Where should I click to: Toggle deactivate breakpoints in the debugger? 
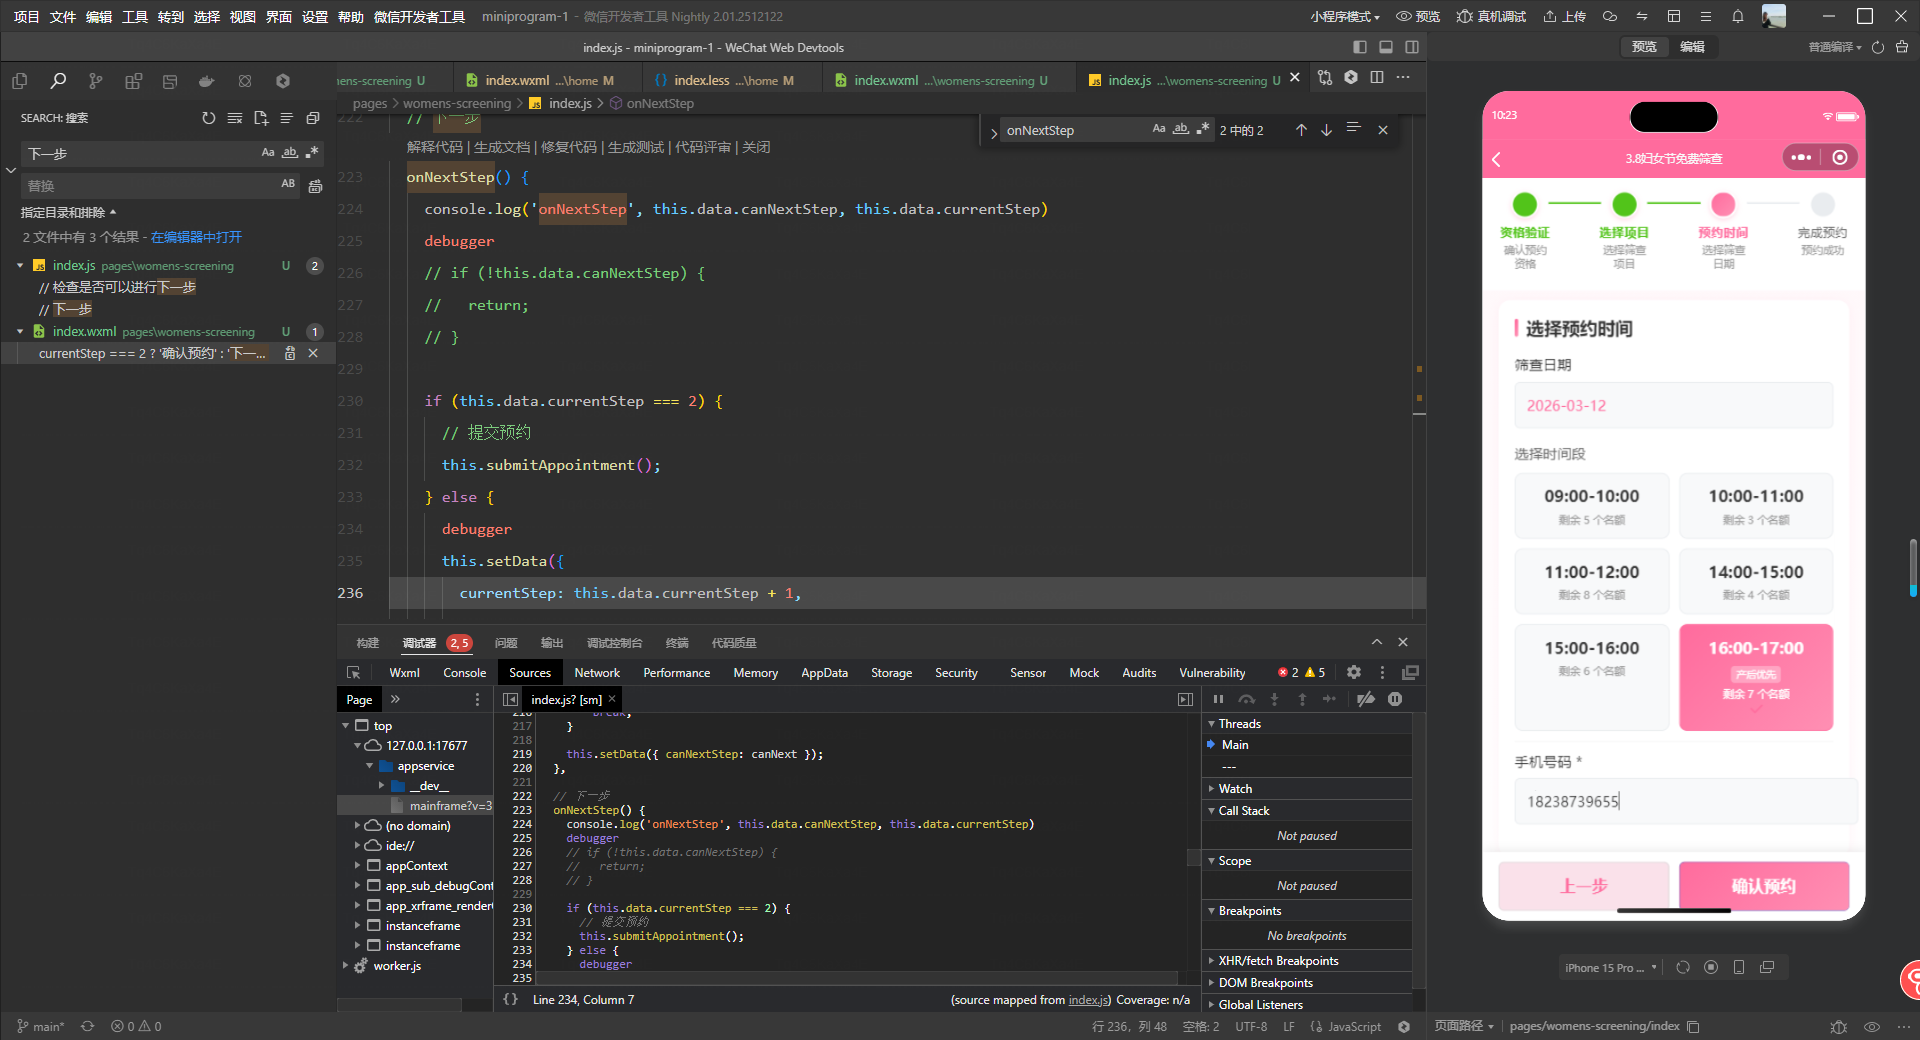pos(1365,699)
